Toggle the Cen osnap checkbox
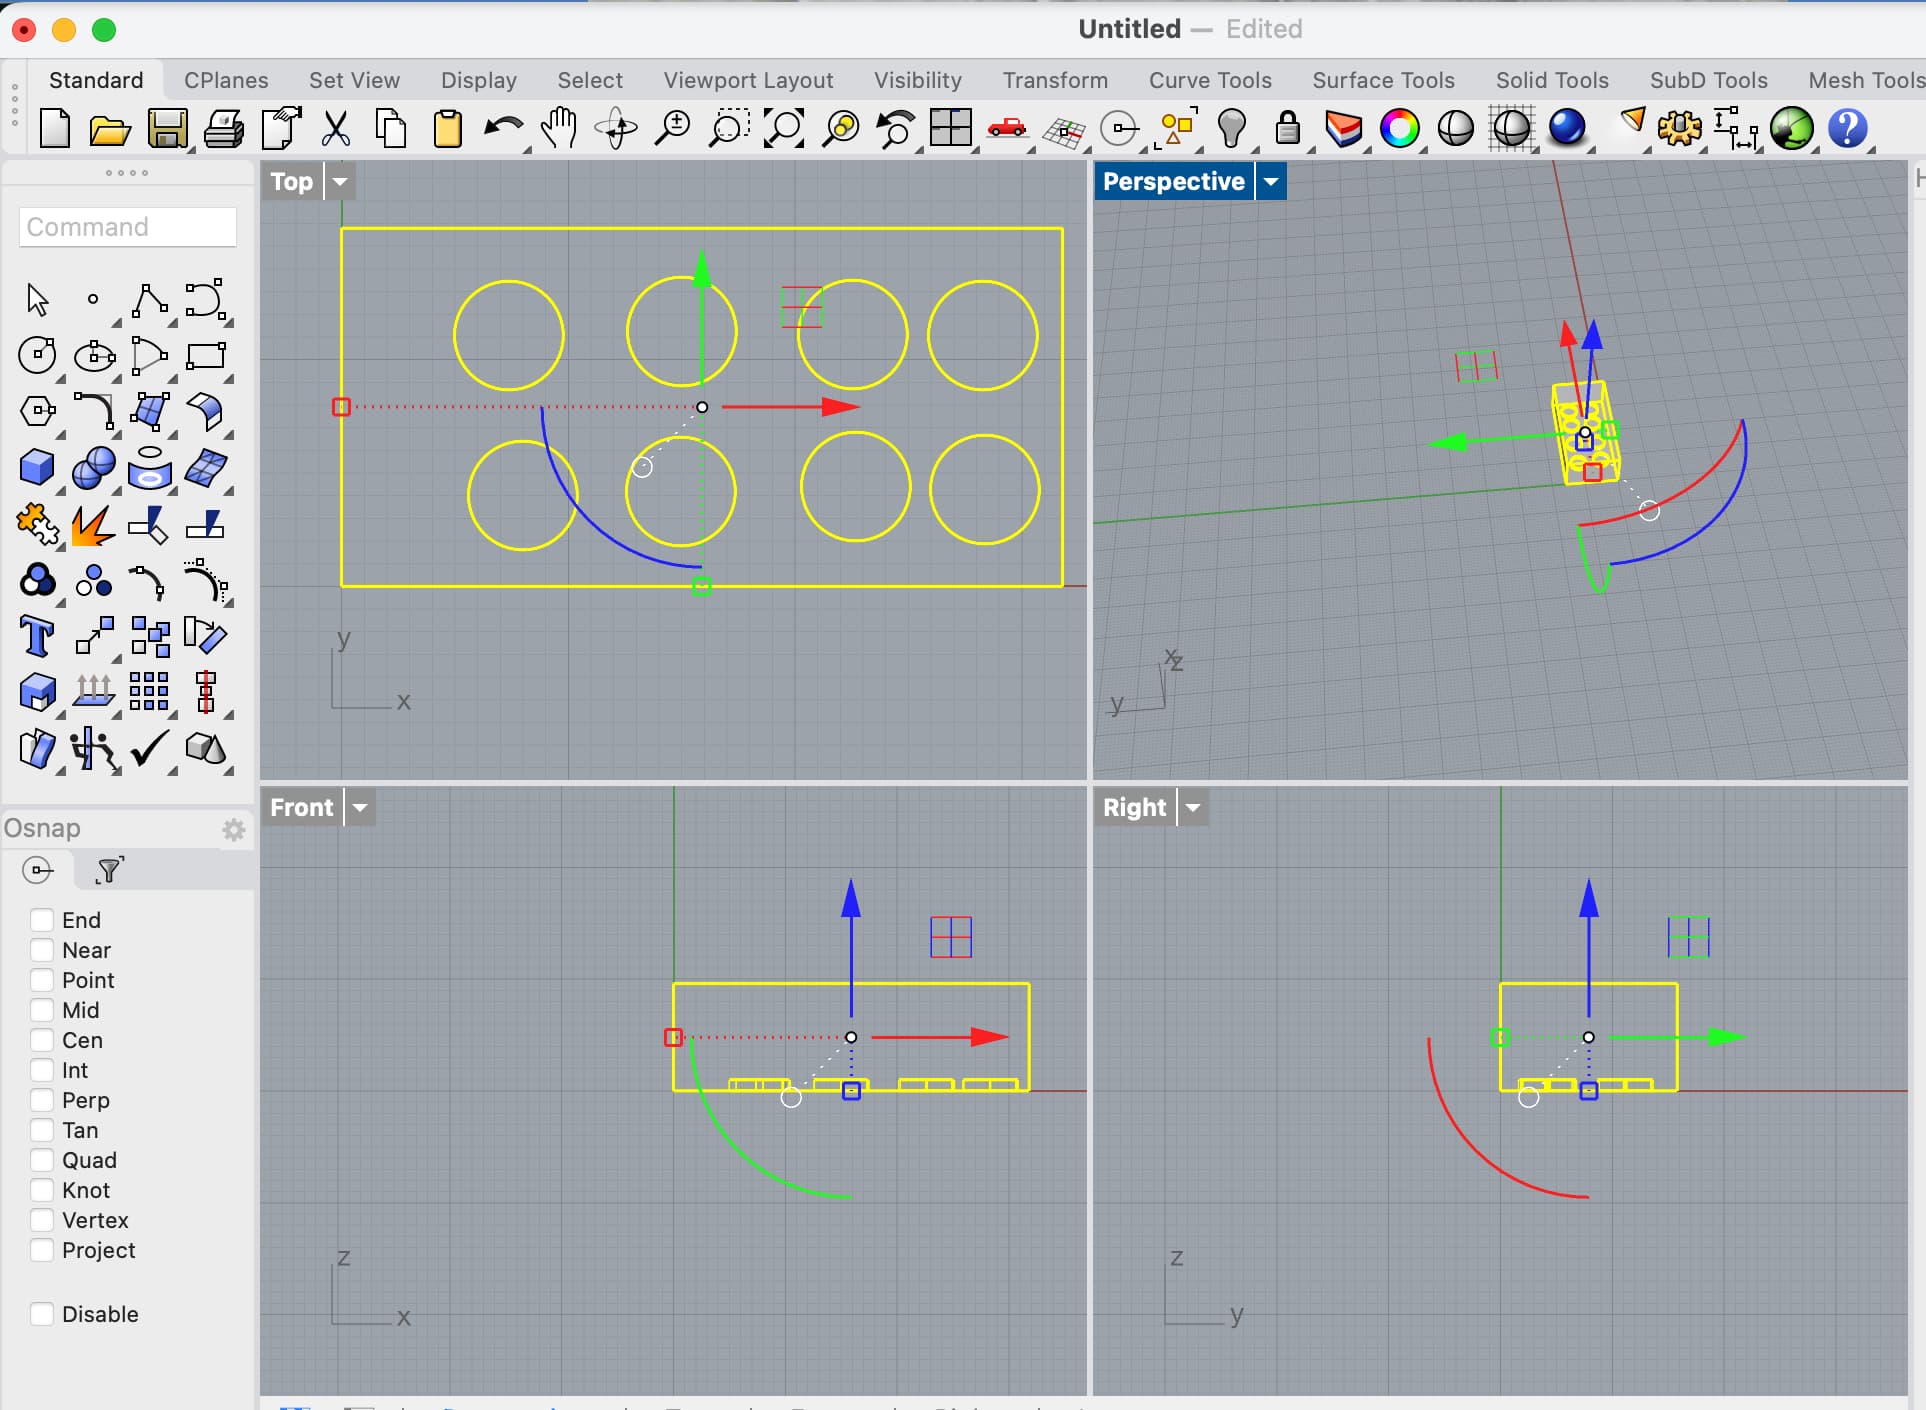The width and height of the screenshot is (1926, 1410). click(x=42, y=1040)
